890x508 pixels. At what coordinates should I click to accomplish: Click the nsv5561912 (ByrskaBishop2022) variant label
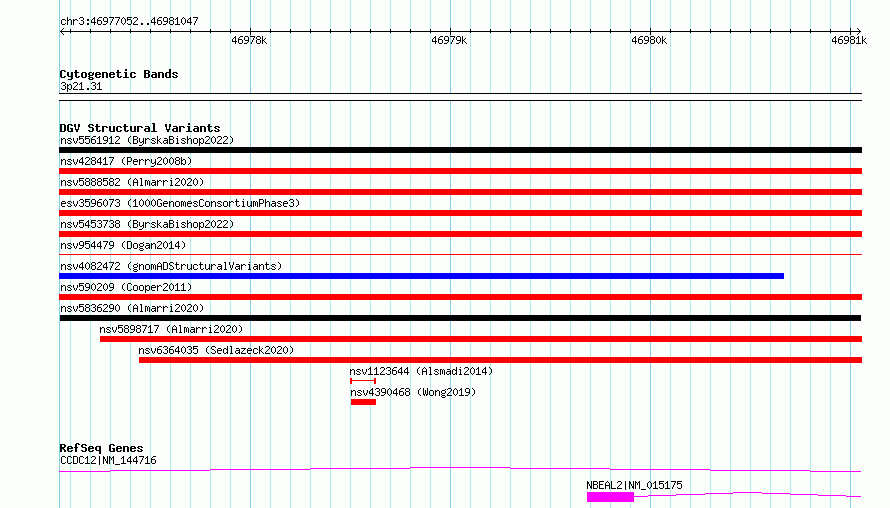tap(147, 140)
